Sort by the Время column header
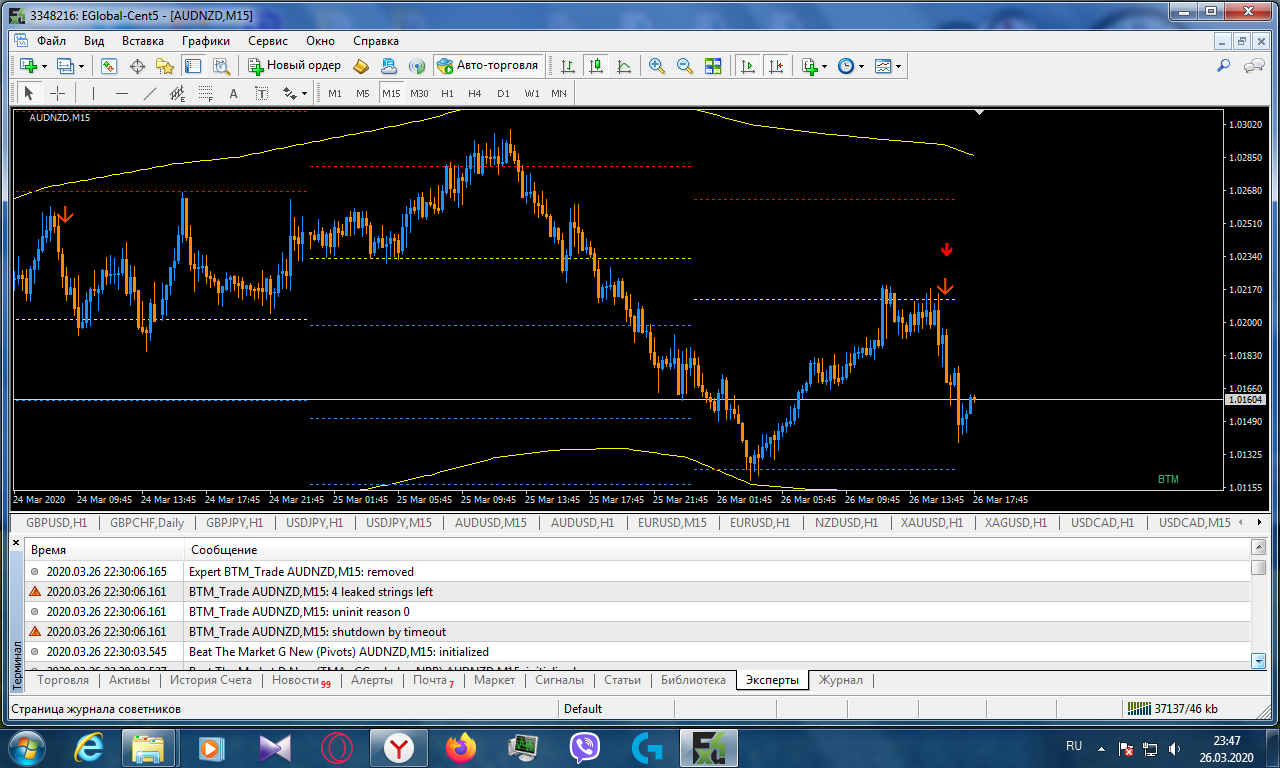Image resolution: width=1280 pixels, height=768 pixels. pos(105,550)
